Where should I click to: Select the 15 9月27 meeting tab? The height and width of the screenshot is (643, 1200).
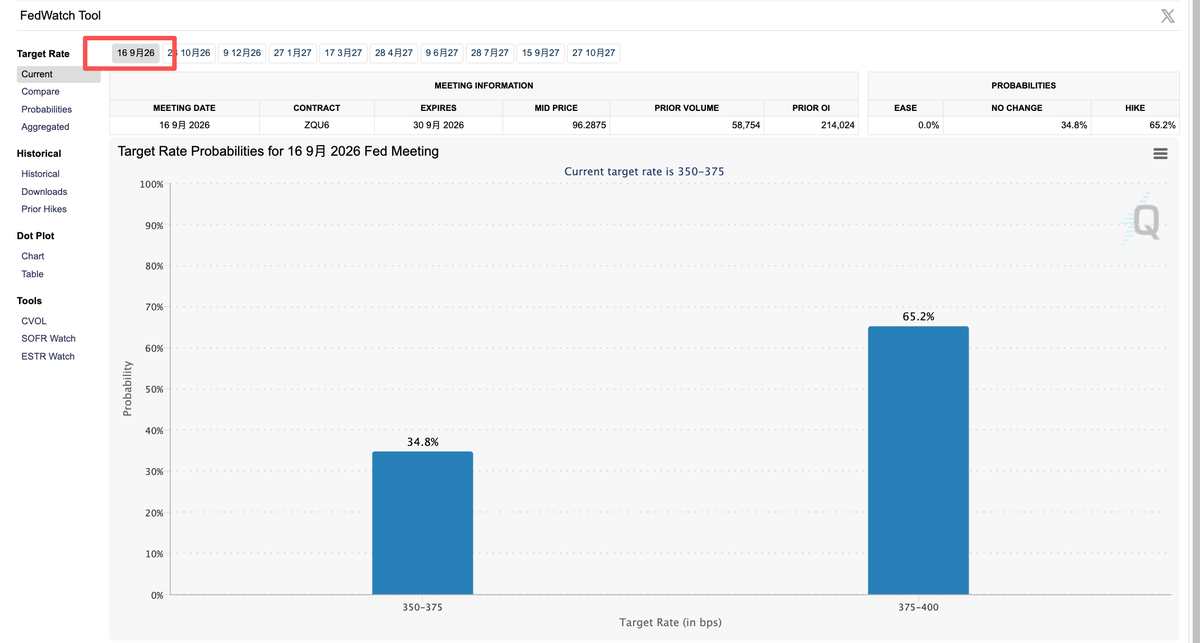pyautogui.click(x=541, y=53)
